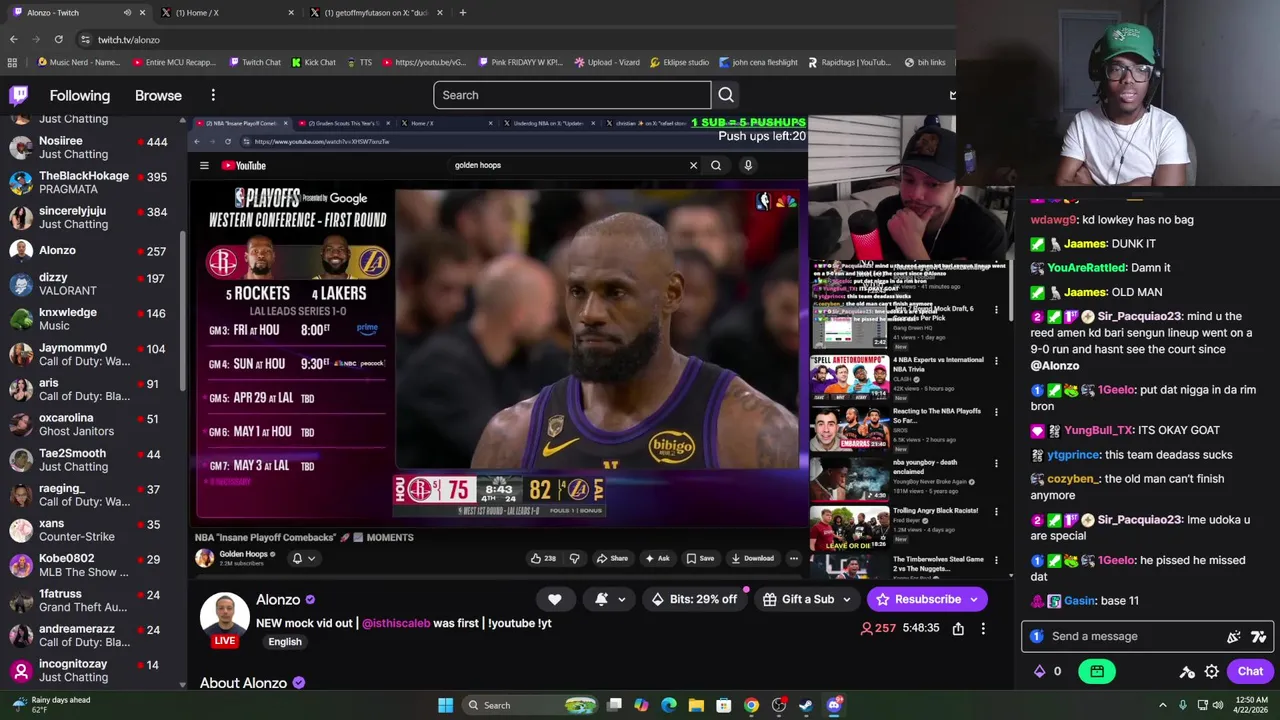Open channel points balance icon
The image size is (1280, 720).
pyautogui.click(x=1039, y=671)
